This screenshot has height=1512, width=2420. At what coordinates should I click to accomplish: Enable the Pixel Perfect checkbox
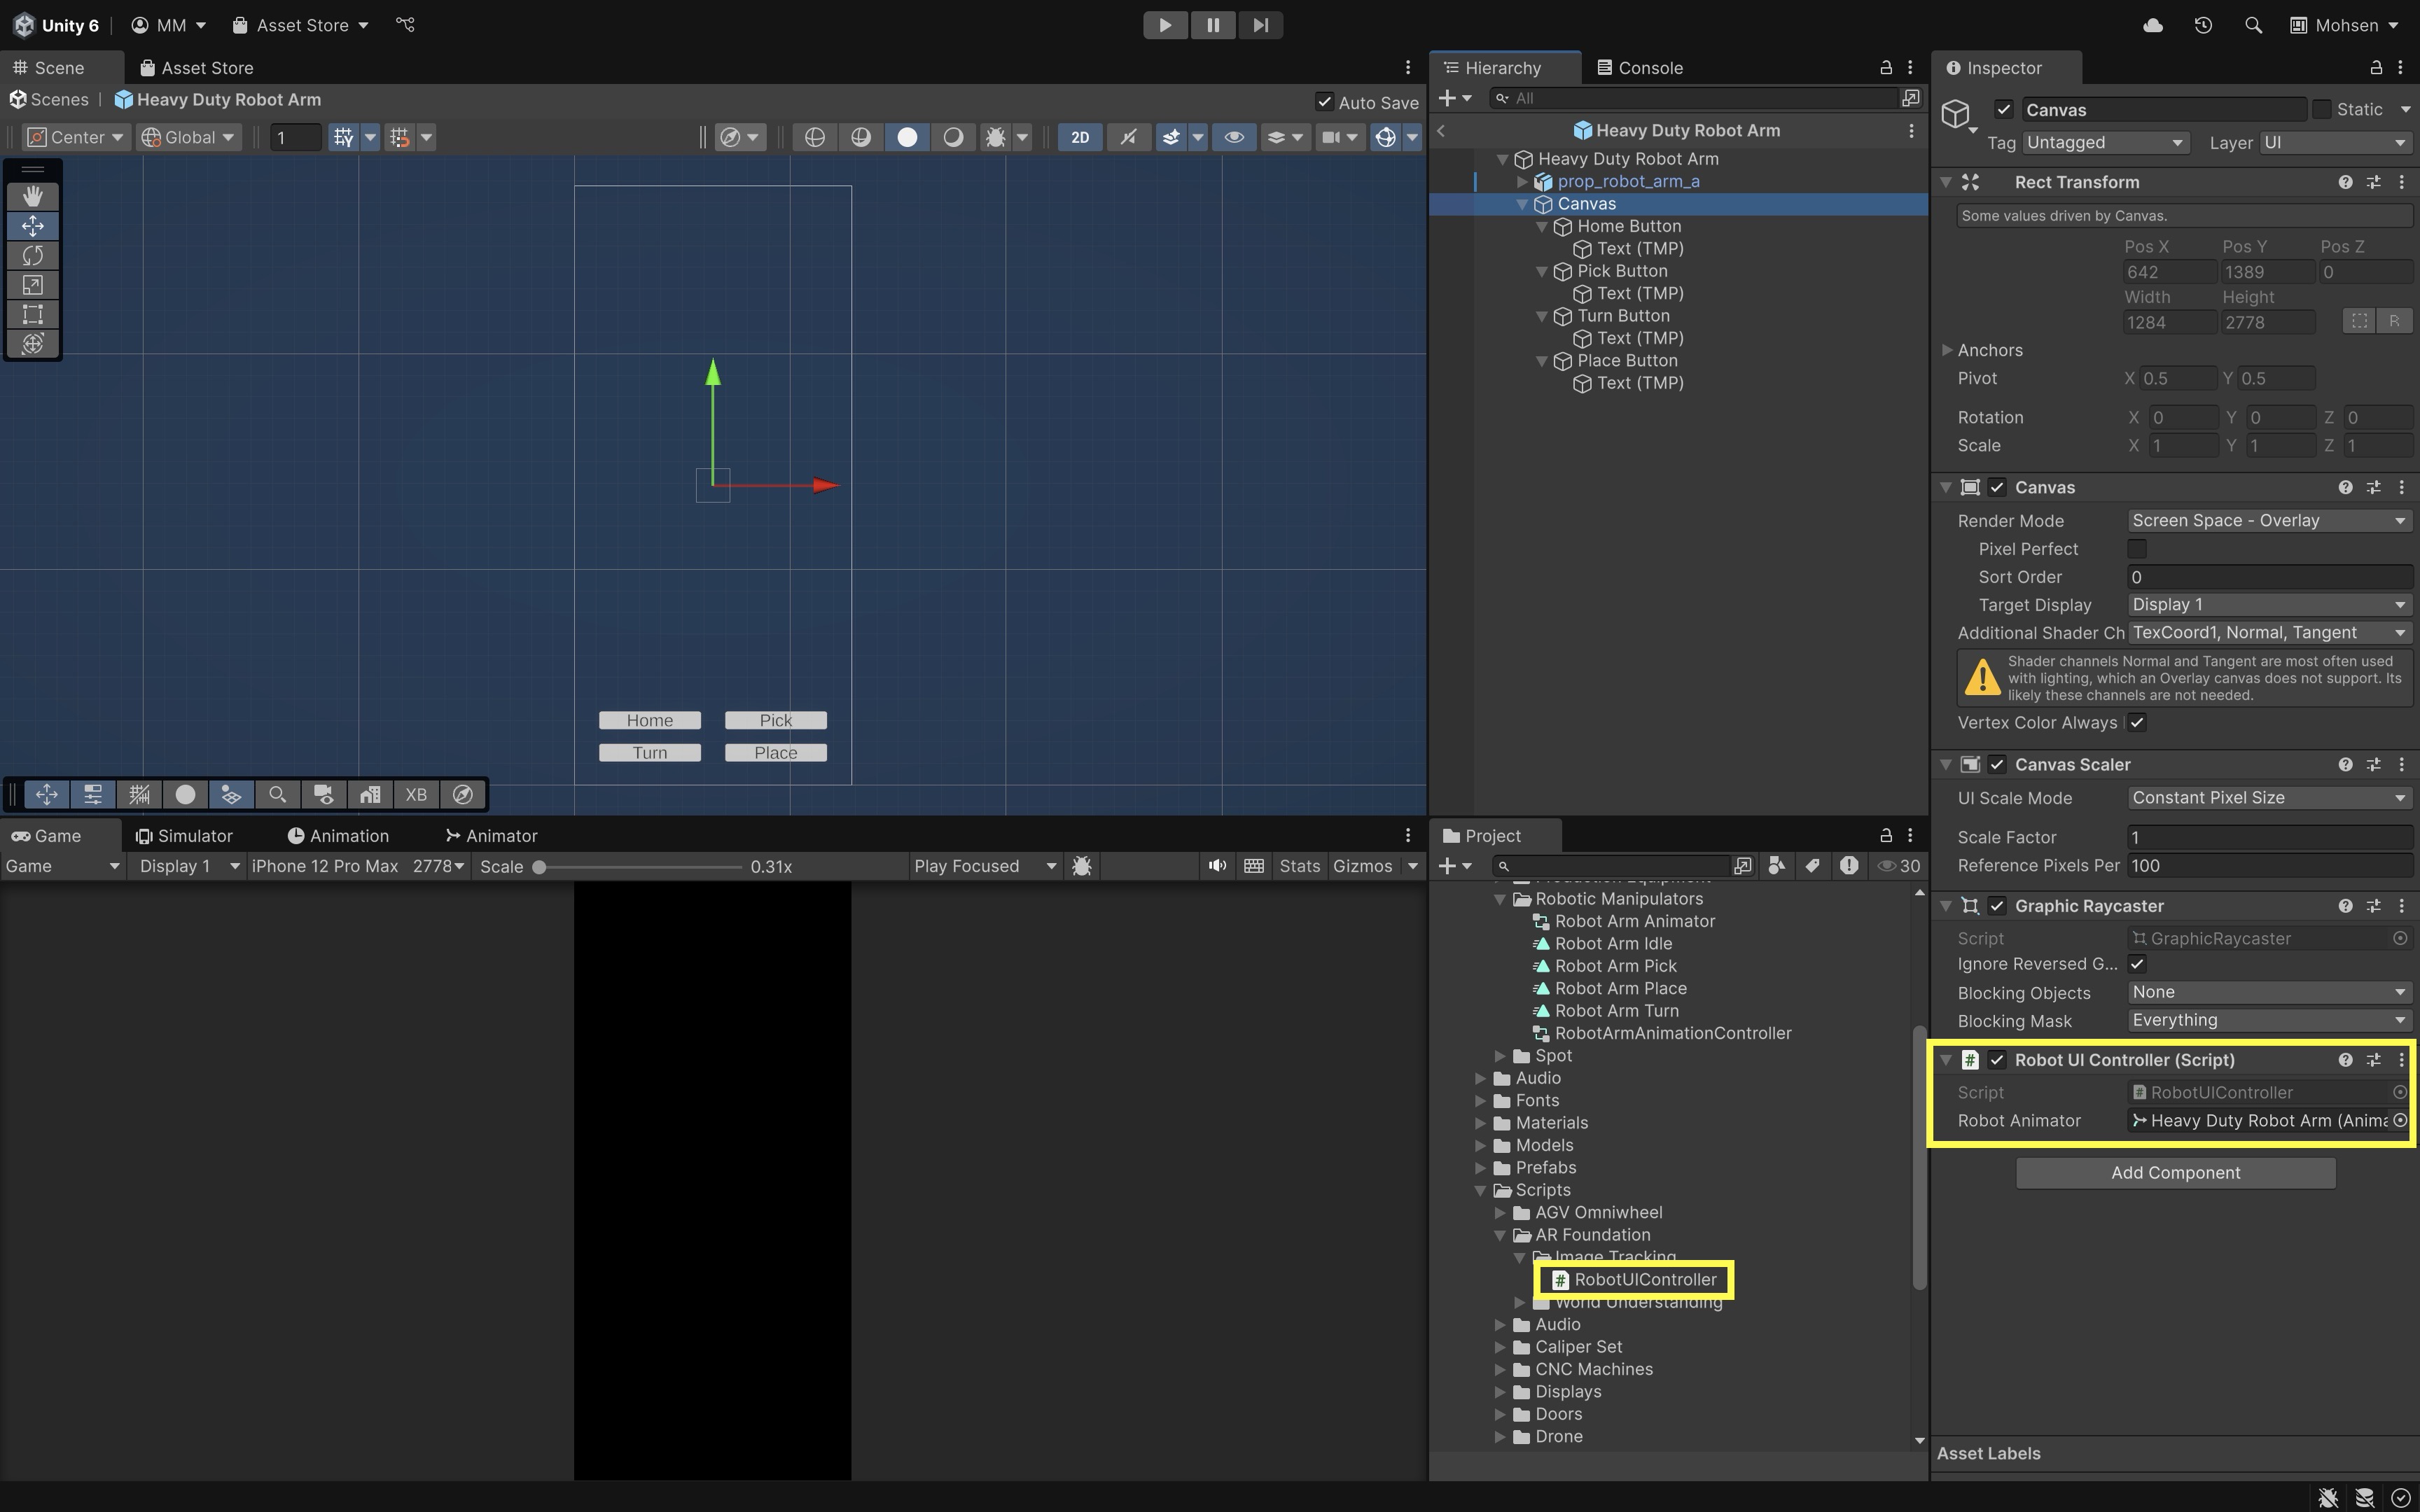2137,549
